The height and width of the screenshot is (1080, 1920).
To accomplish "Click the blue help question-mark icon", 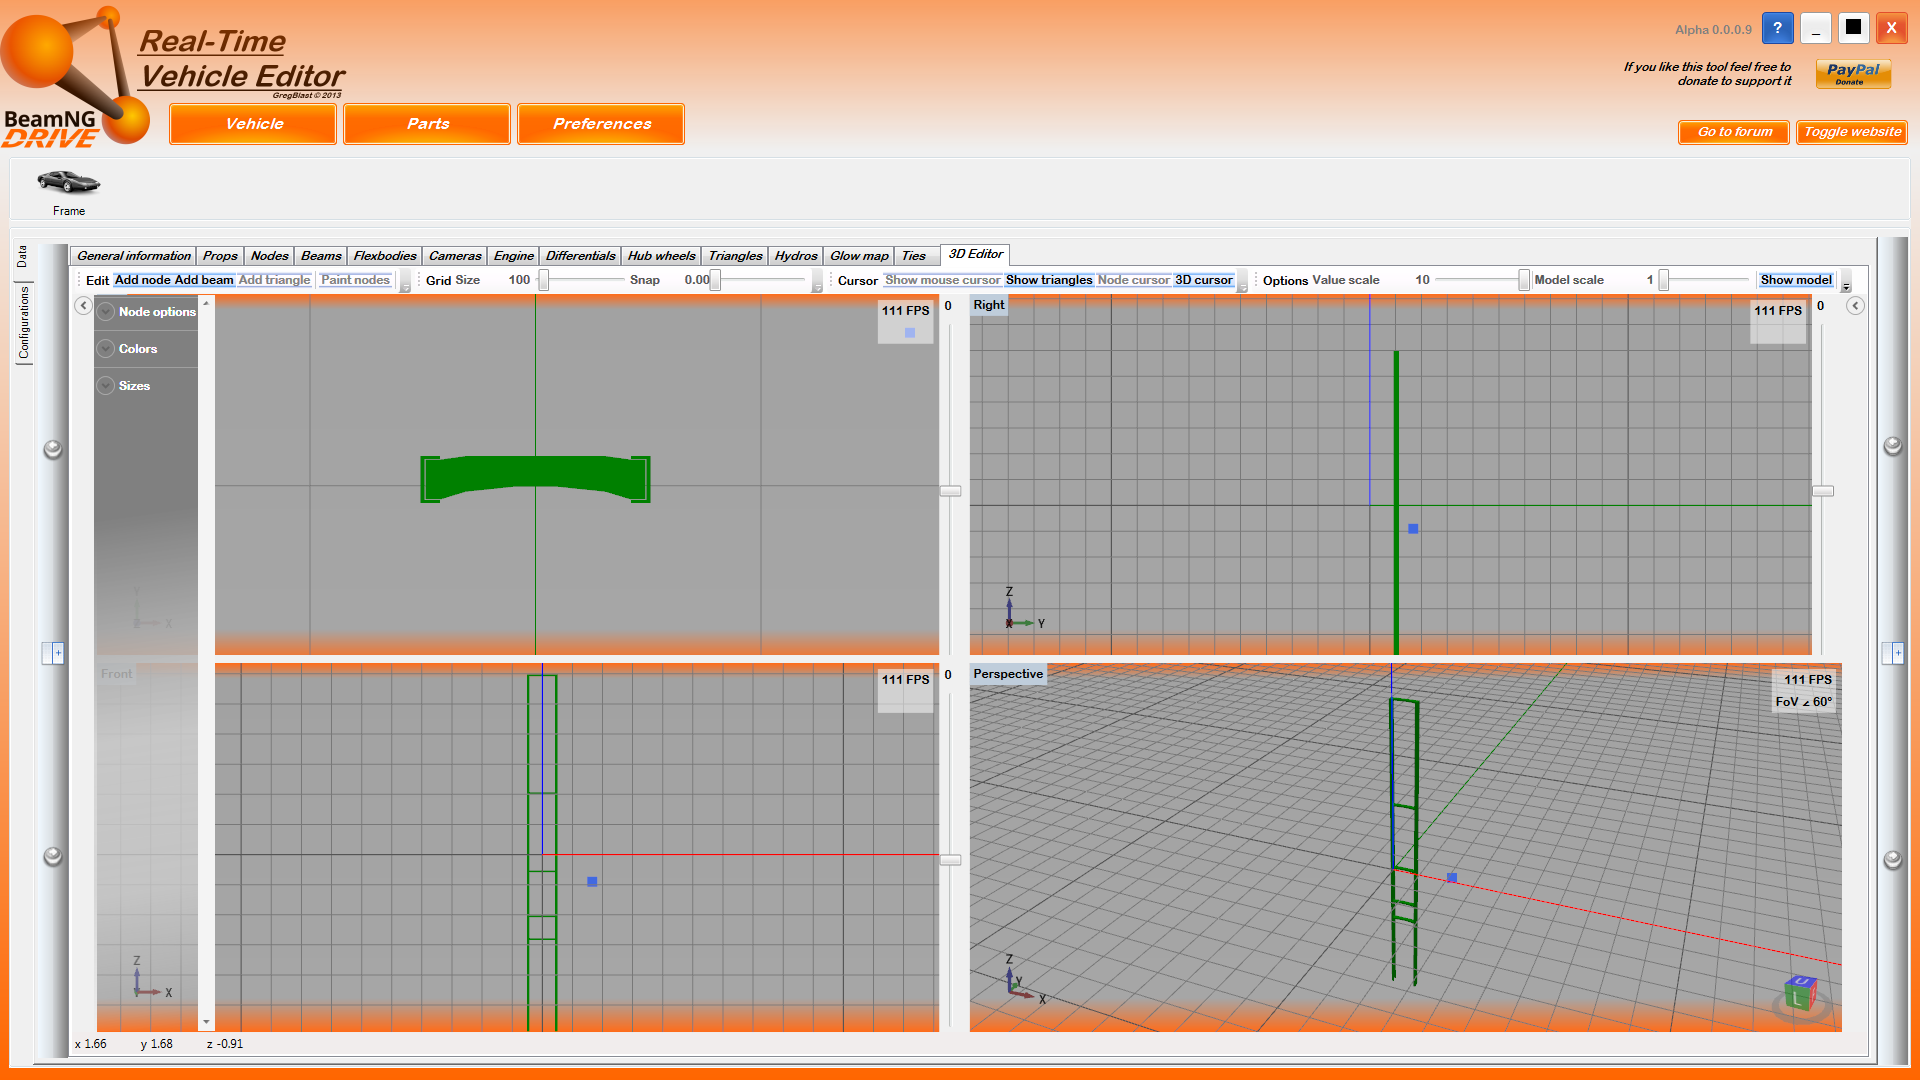I will (x=1777, y=28).
